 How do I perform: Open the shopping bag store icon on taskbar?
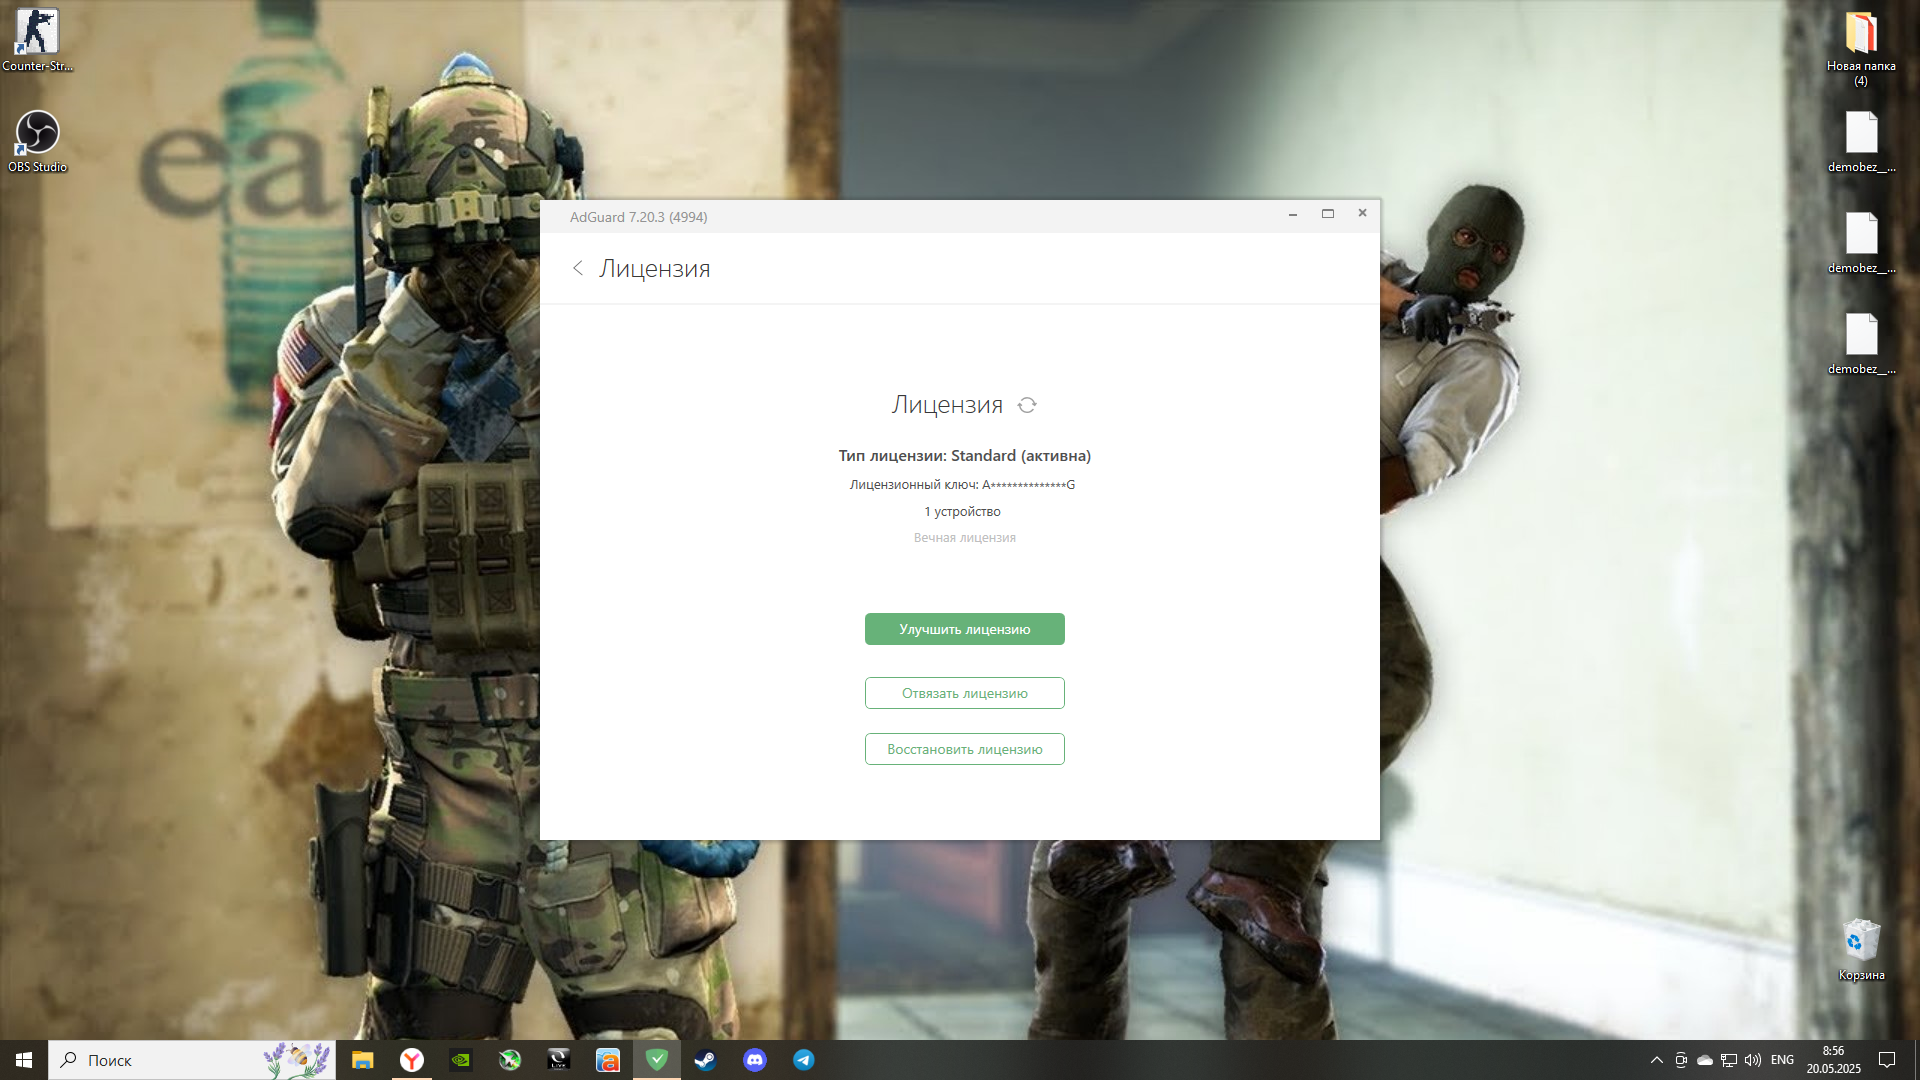pos(607,1060)
